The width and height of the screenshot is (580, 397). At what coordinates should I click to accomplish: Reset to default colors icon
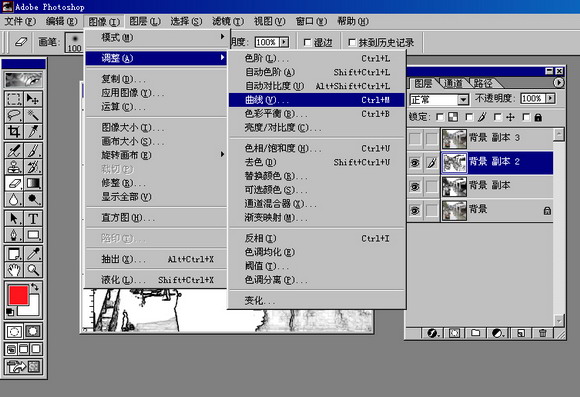coord(10,312)
